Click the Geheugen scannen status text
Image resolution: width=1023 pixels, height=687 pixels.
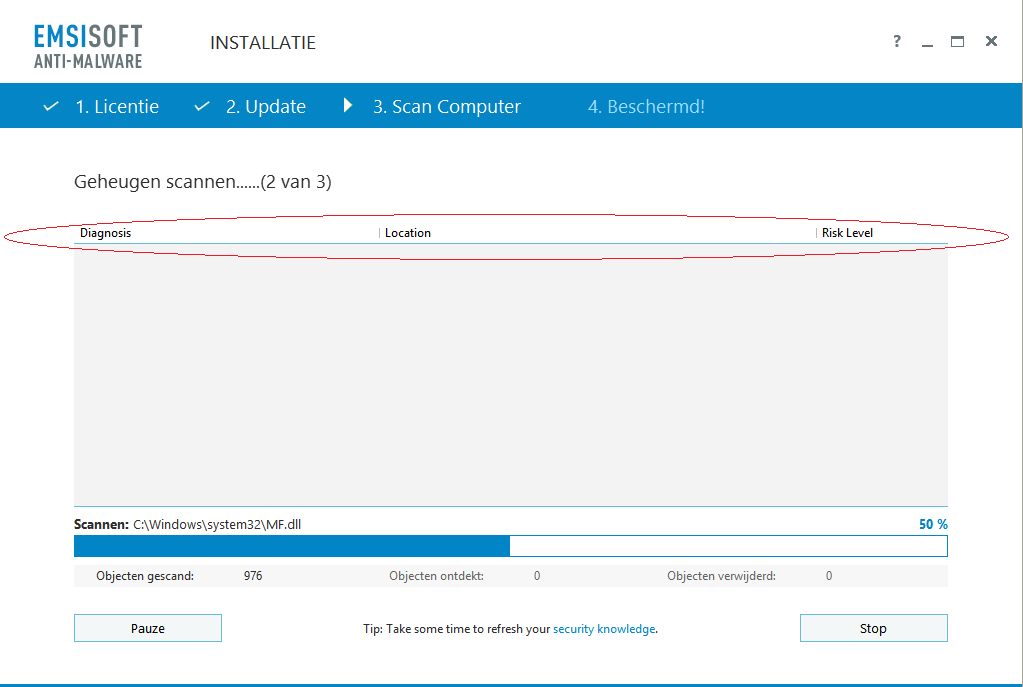pos(202,181)
